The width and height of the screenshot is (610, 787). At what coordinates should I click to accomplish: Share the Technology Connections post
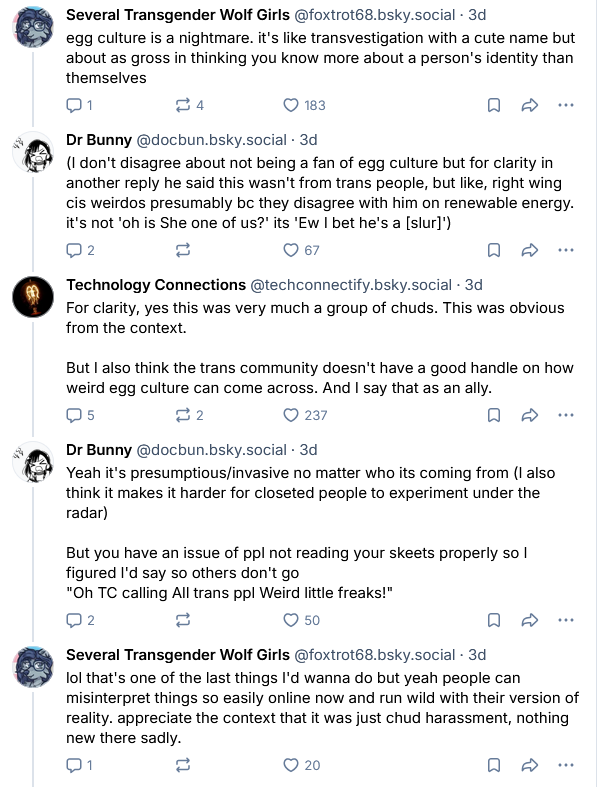(x=530, y=415)
